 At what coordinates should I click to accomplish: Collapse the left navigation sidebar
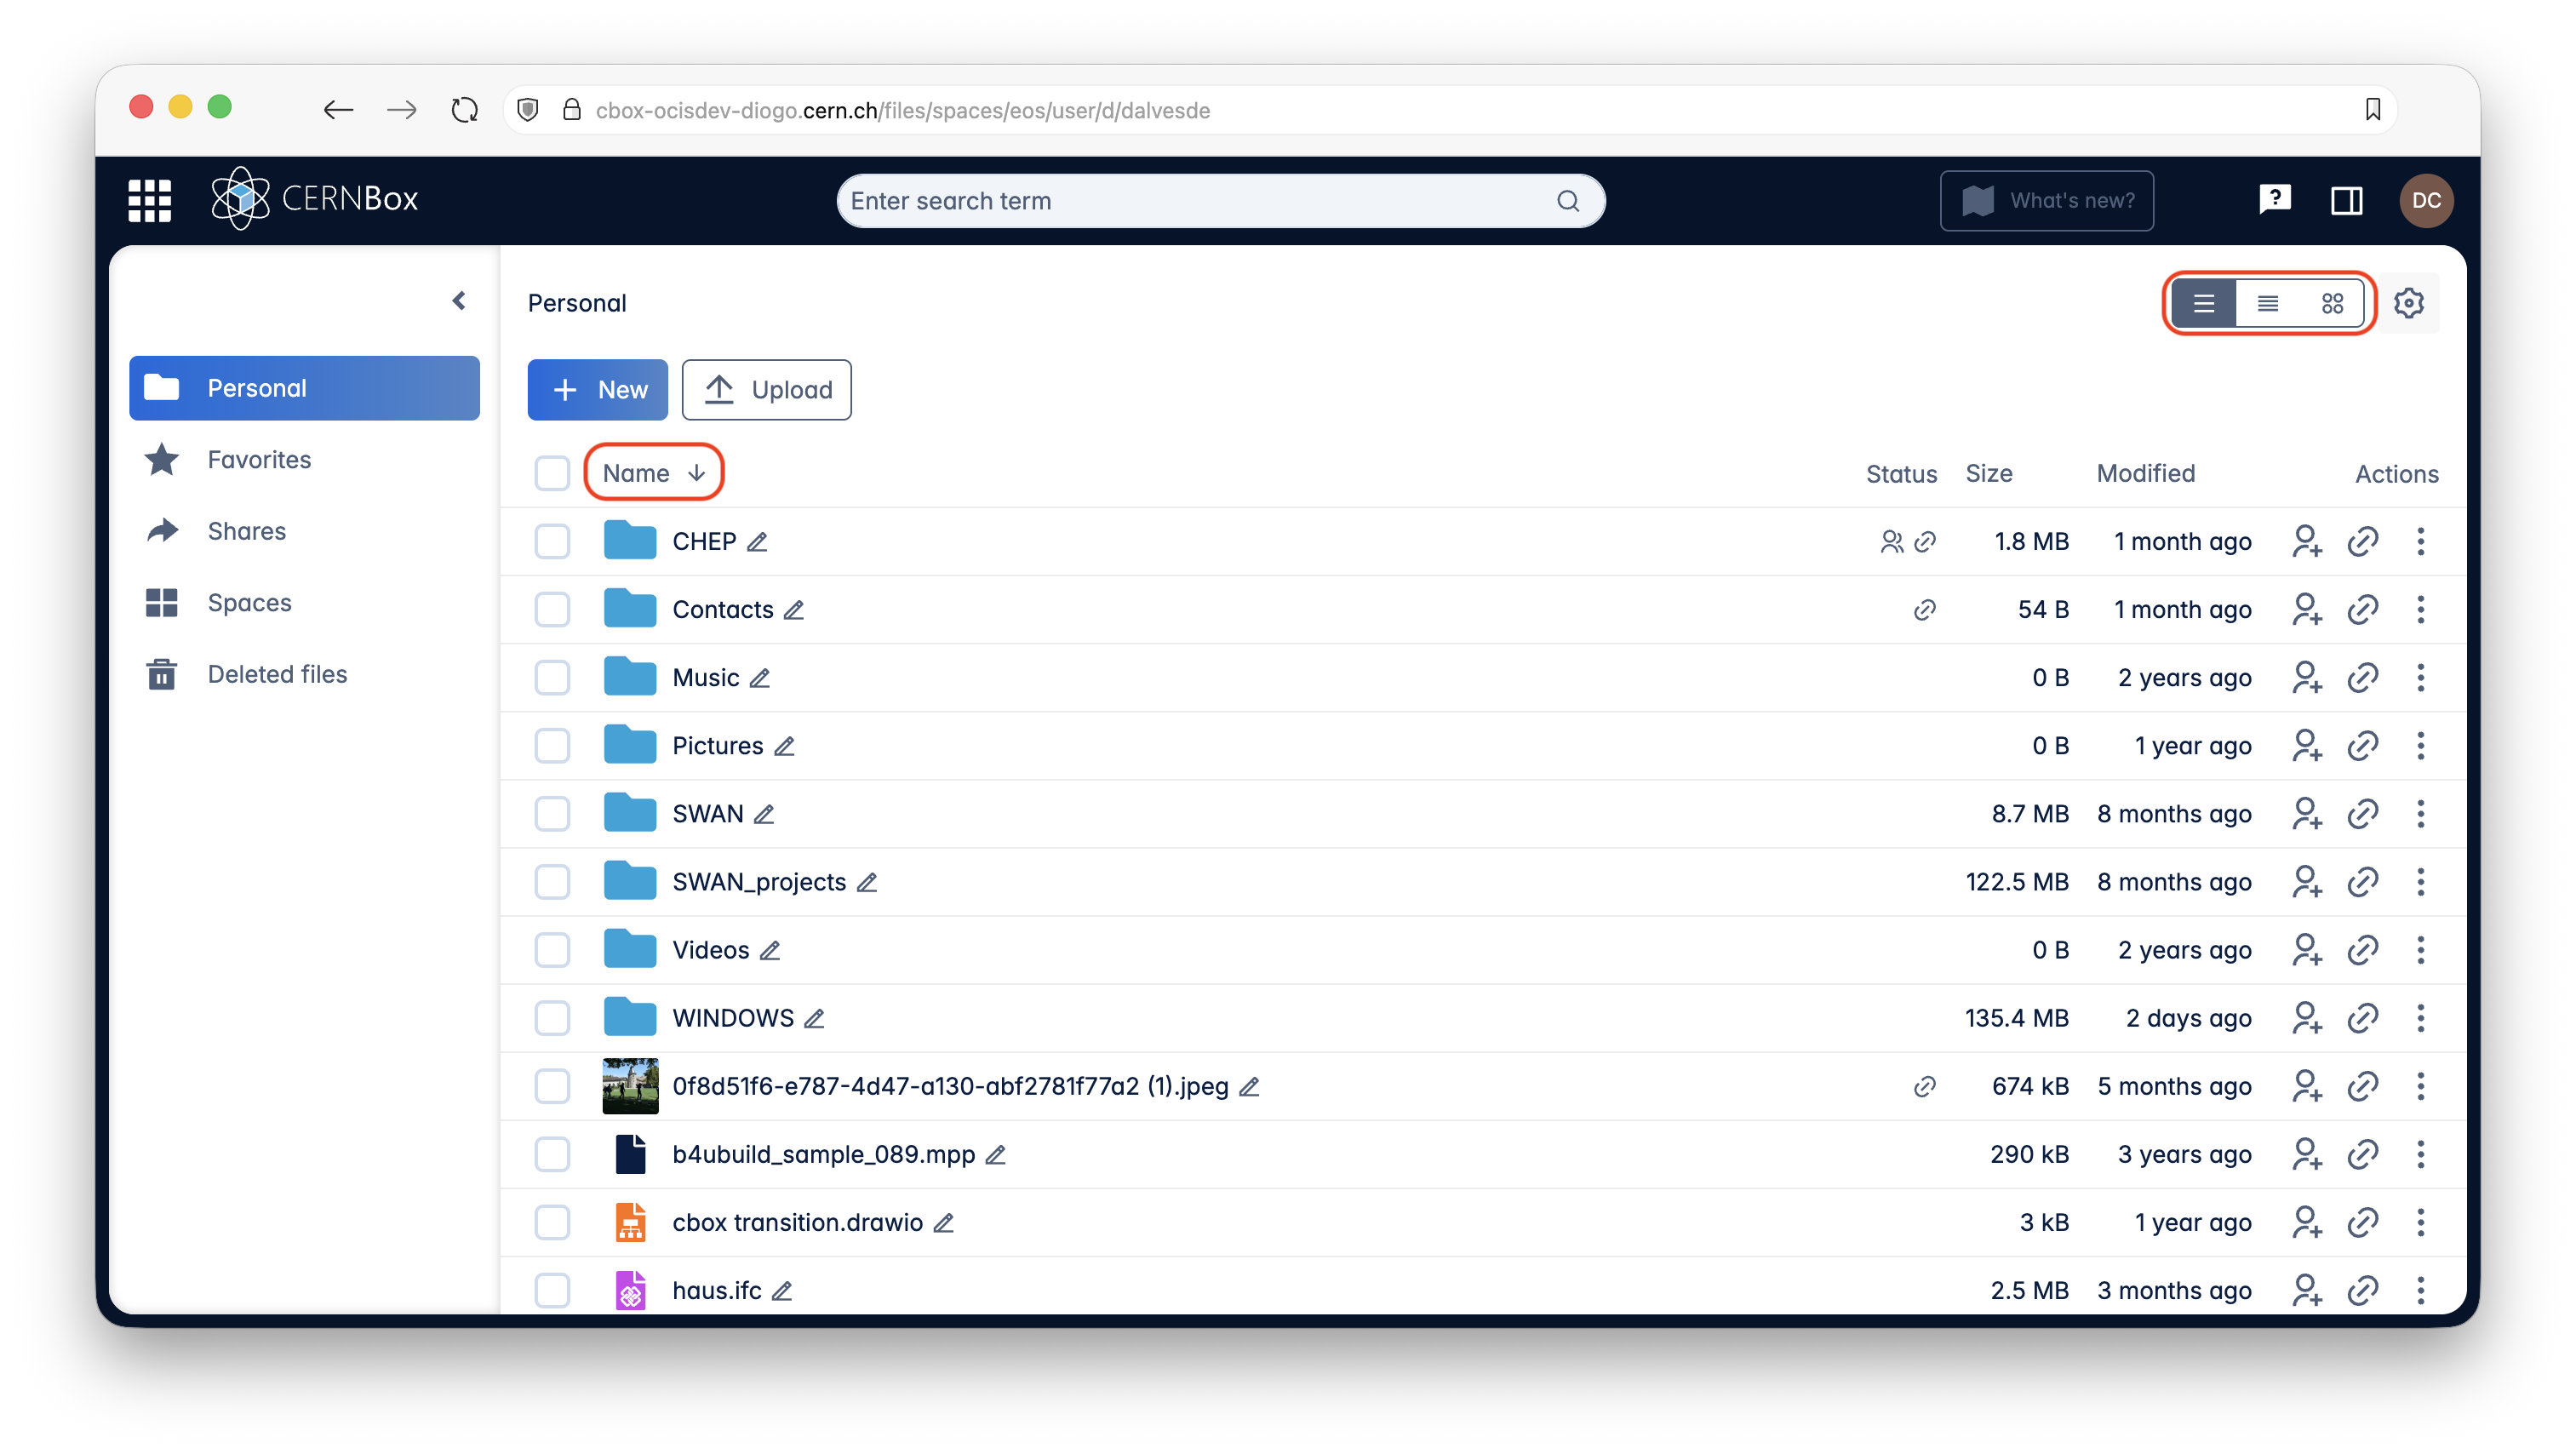pyautogui.click(x=459, y=300)
